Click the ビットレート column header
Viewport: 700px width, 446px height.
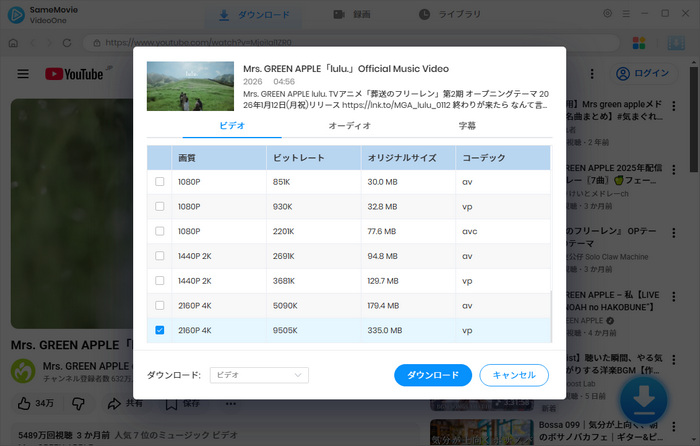tap(313, 158)
